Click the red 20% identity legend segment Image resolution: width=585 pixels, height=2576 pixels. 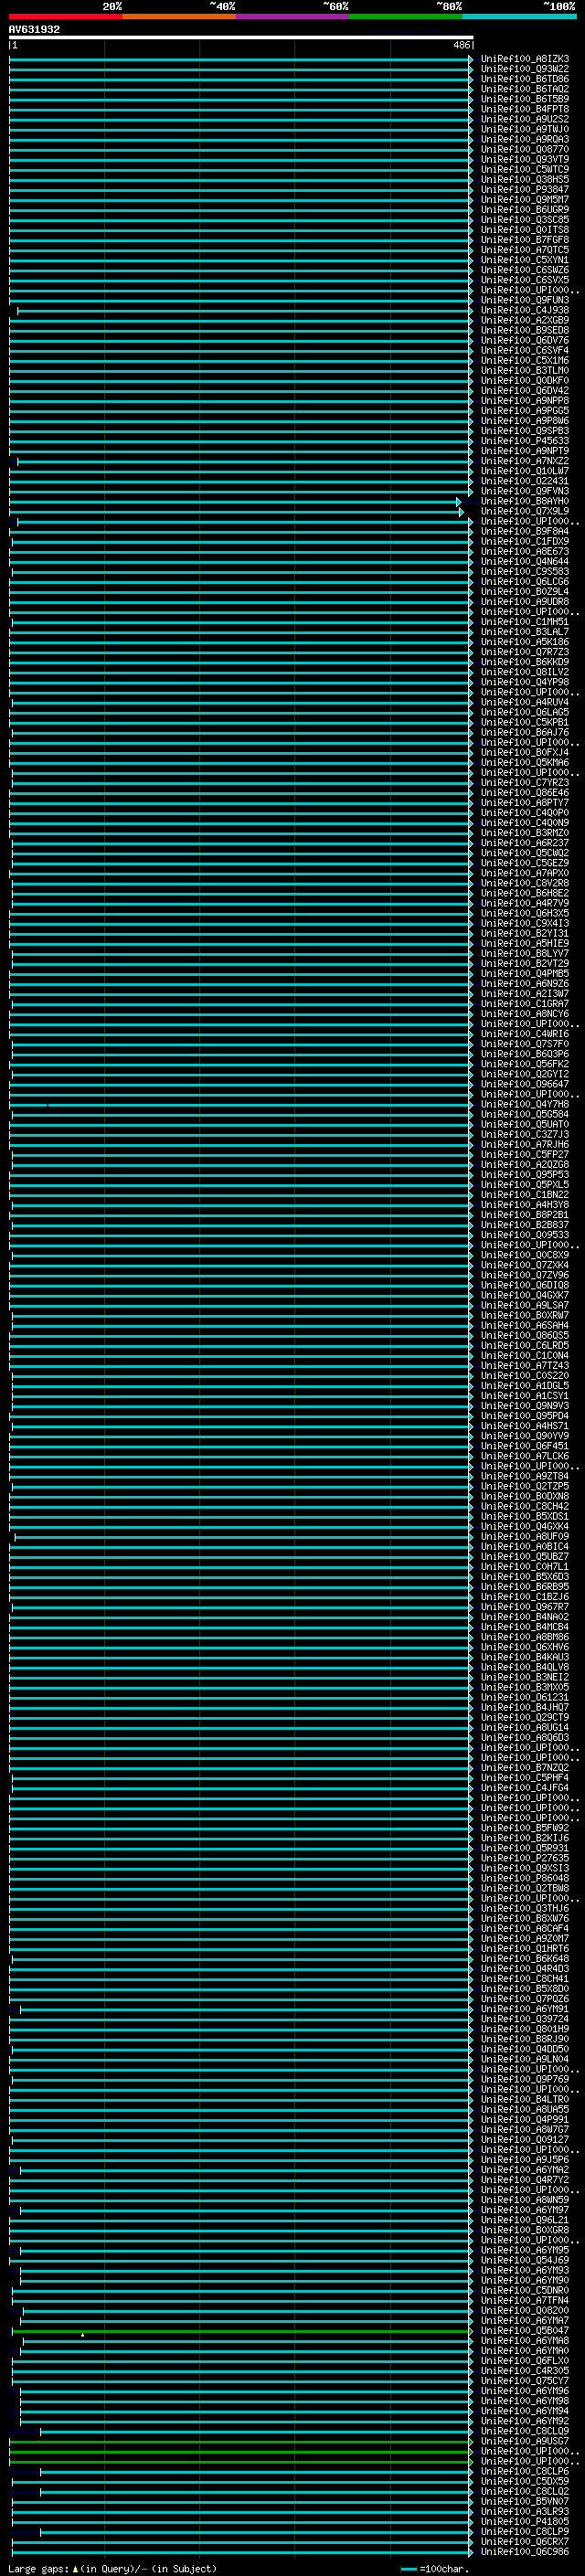point(66,16)
